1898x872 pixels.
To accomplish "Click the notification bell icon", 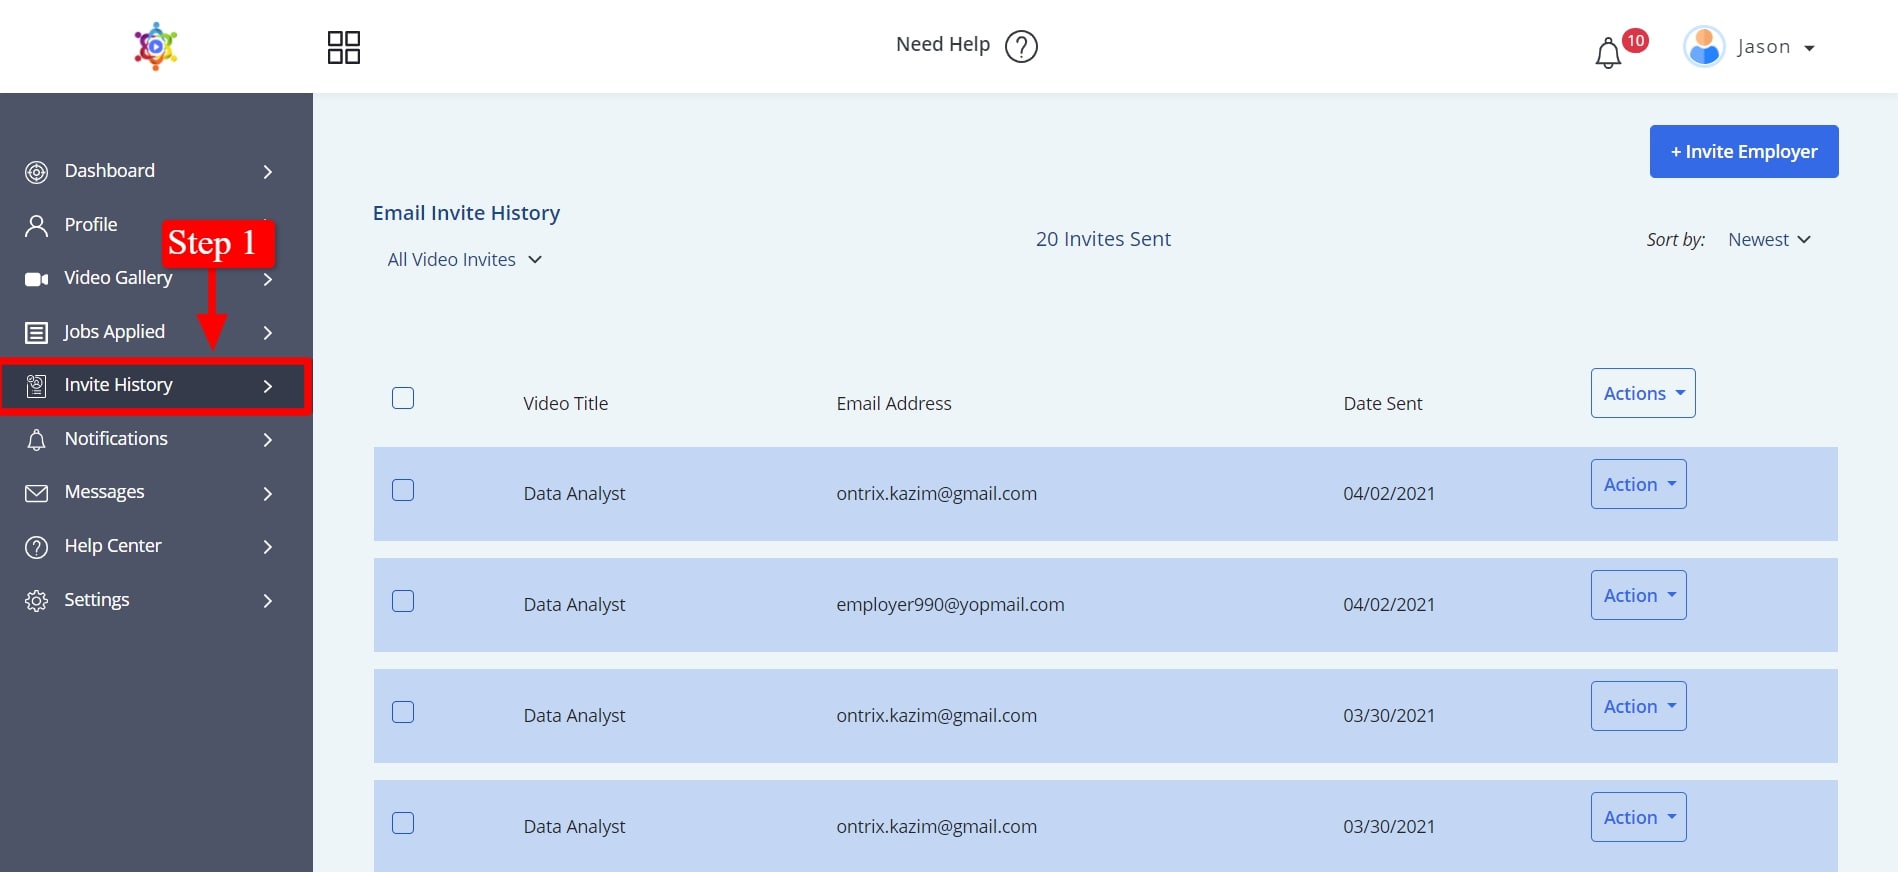I will 1608,52.
